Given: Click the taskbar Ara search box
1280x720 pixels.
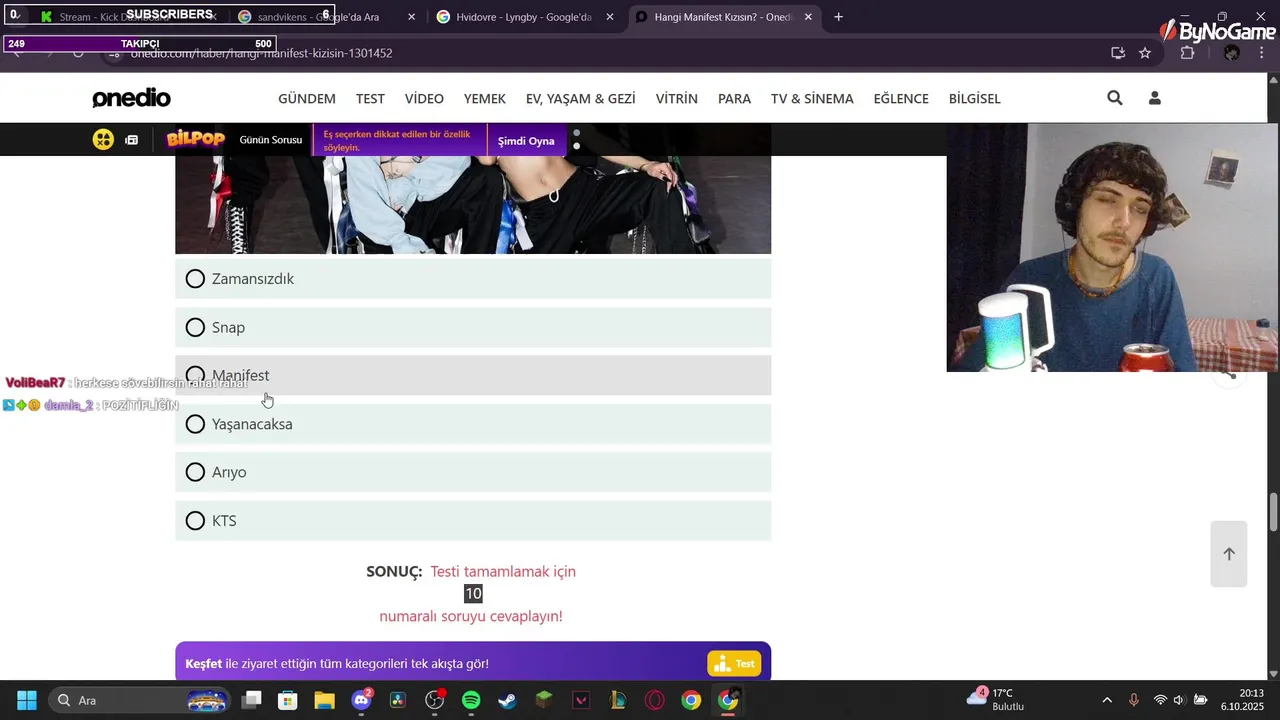Looking at the screenshot, I should coord(138,700).
